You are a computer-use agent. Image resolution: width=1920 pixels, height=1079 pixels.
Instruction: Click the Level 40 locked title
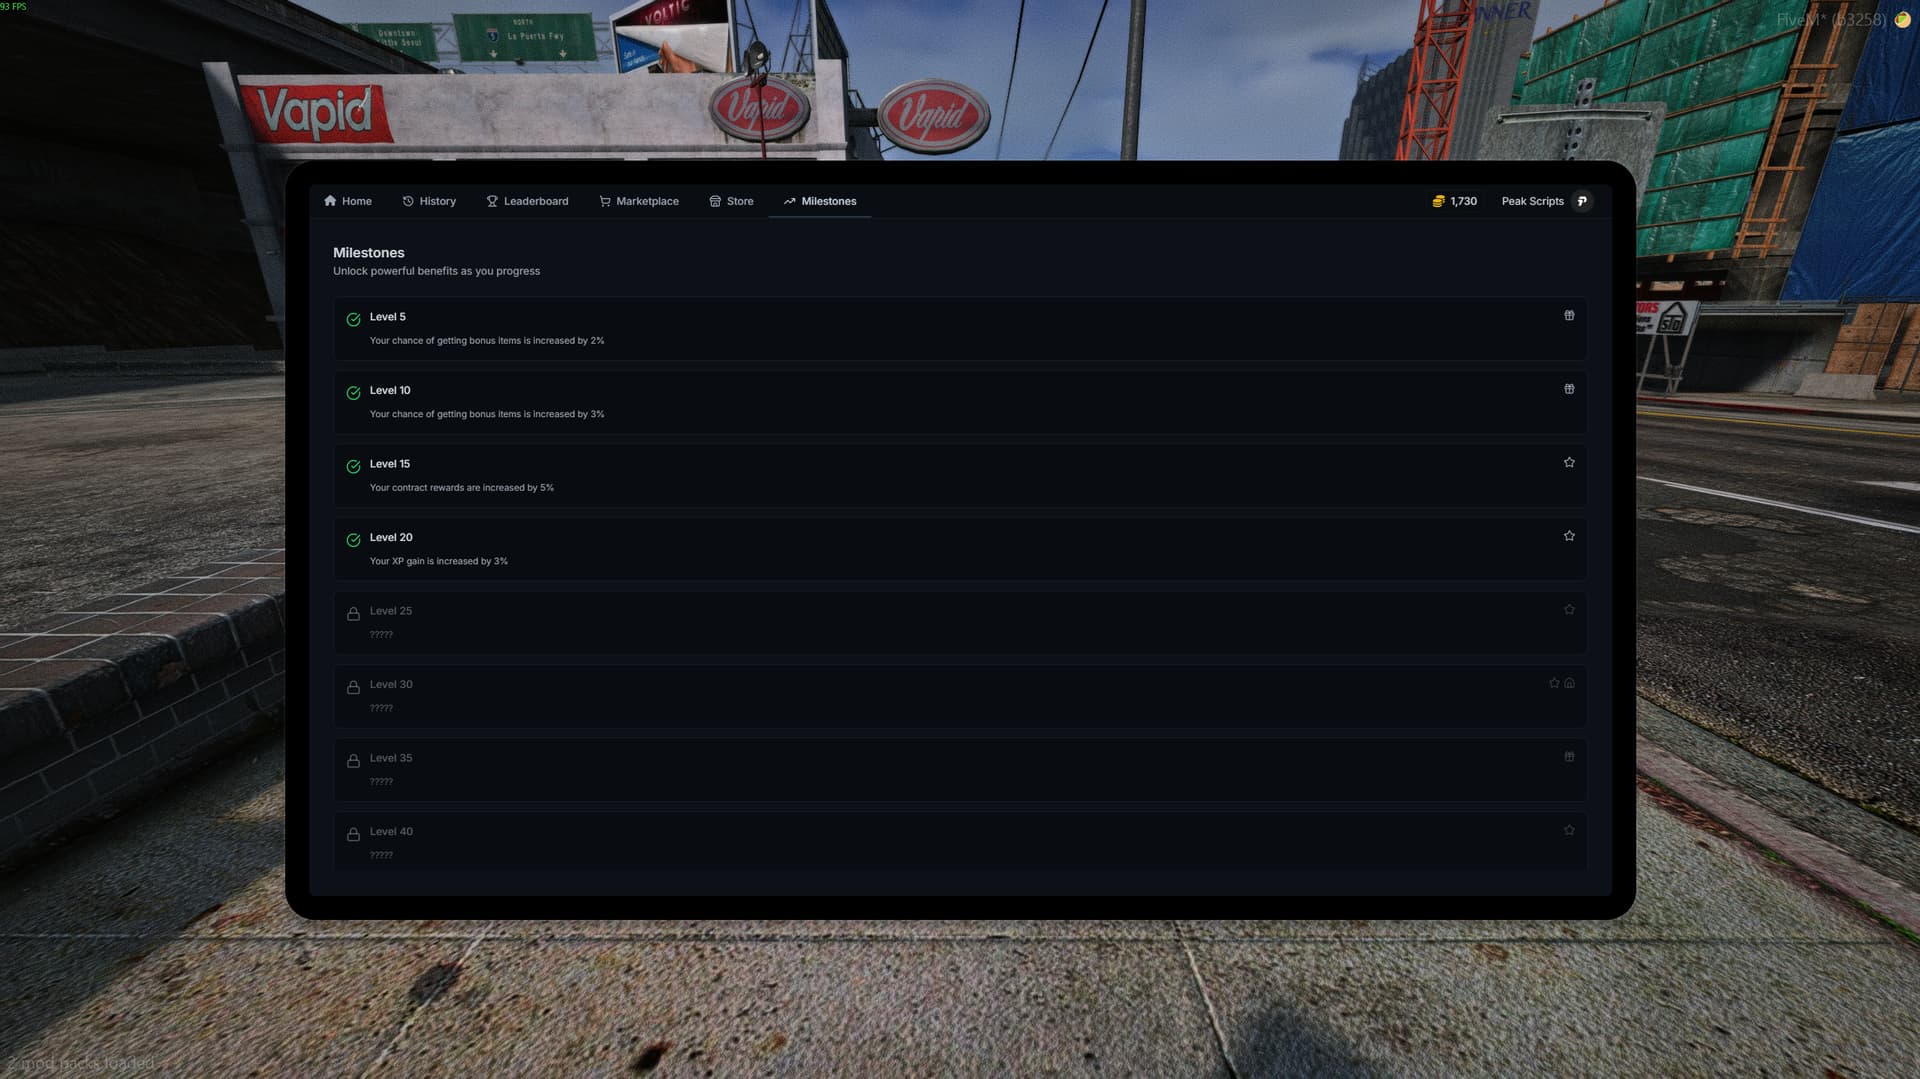pos(391,831)
